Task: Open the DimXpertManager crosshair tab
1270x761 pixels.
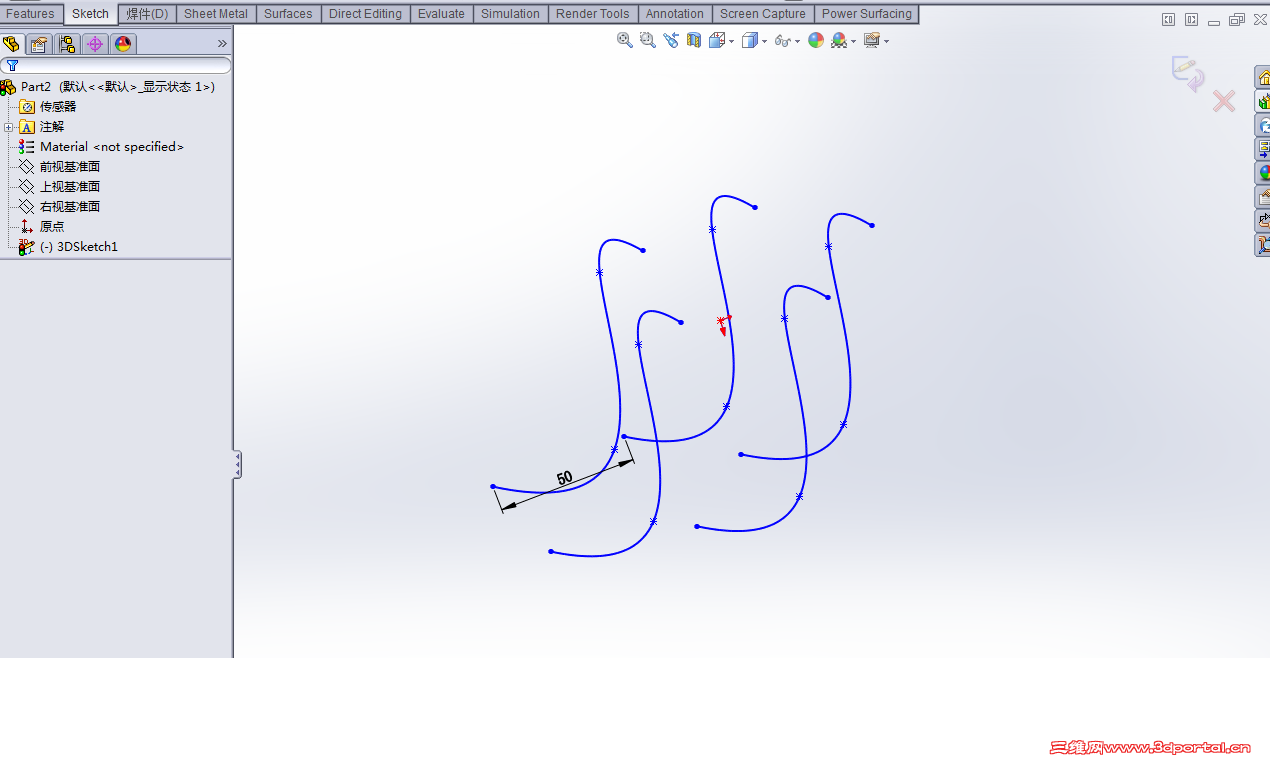Action: (x=95, y=43)
